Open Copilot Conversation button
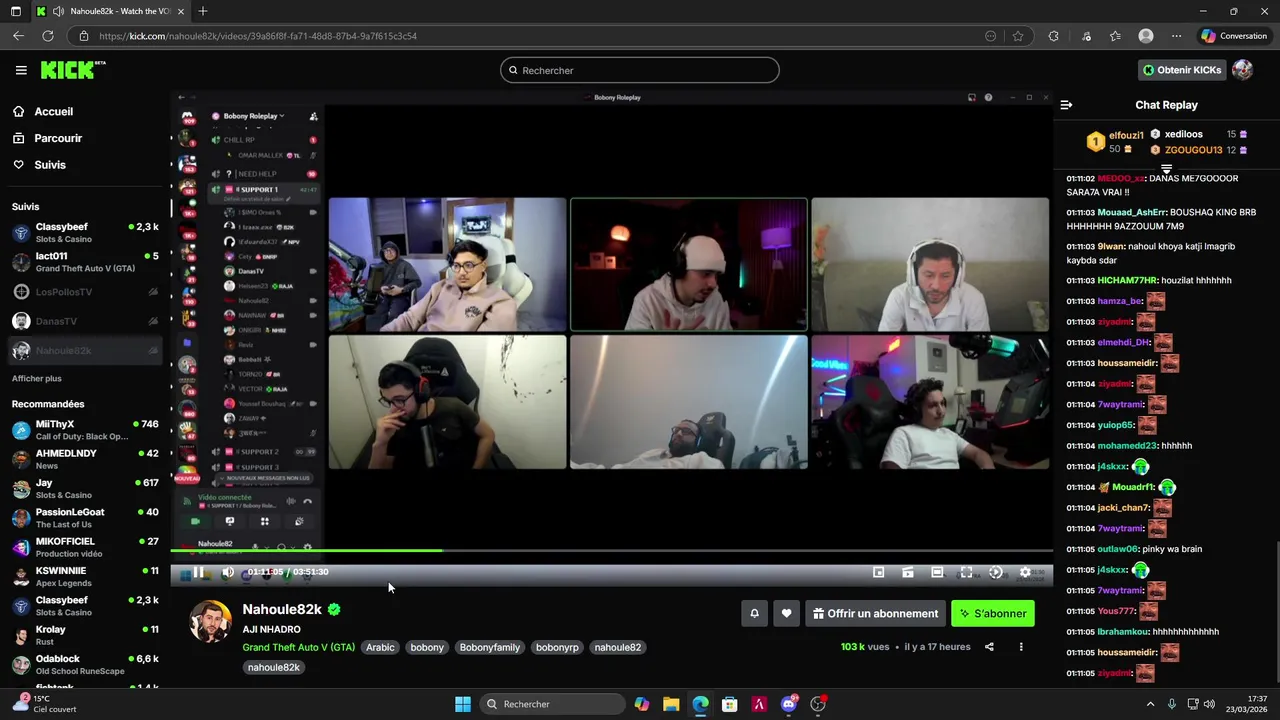 coord(1234,36)
